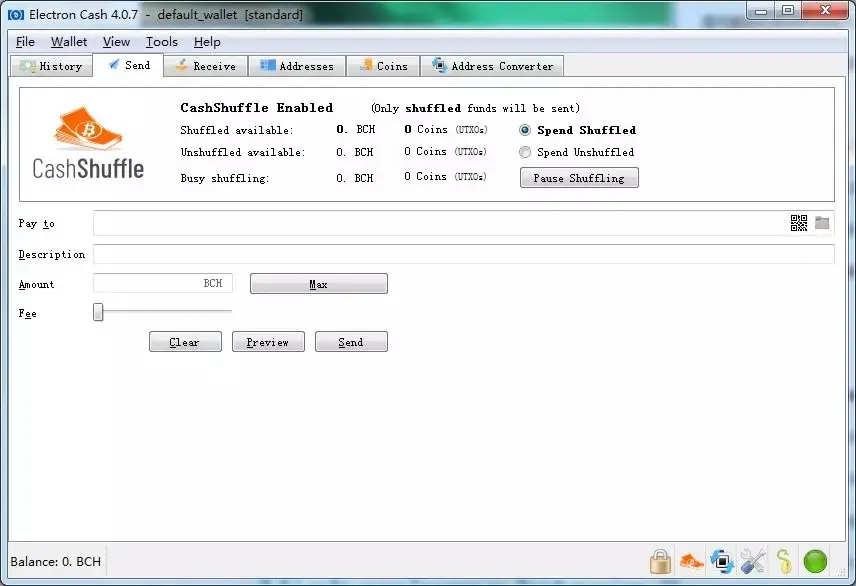856x586 pixels.
Task: Switch to the Coins tab
Action: (x=383, y=66)
